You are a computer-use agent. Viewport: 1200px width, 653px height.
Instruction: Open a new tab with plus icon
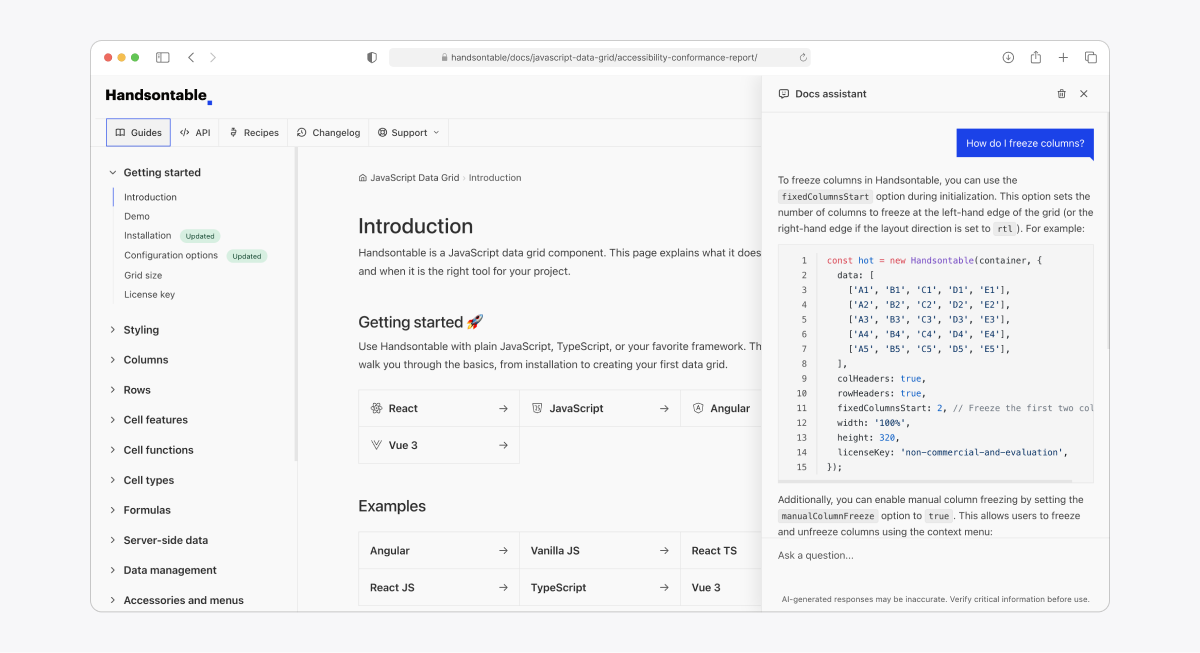(x=1063, y=58)
